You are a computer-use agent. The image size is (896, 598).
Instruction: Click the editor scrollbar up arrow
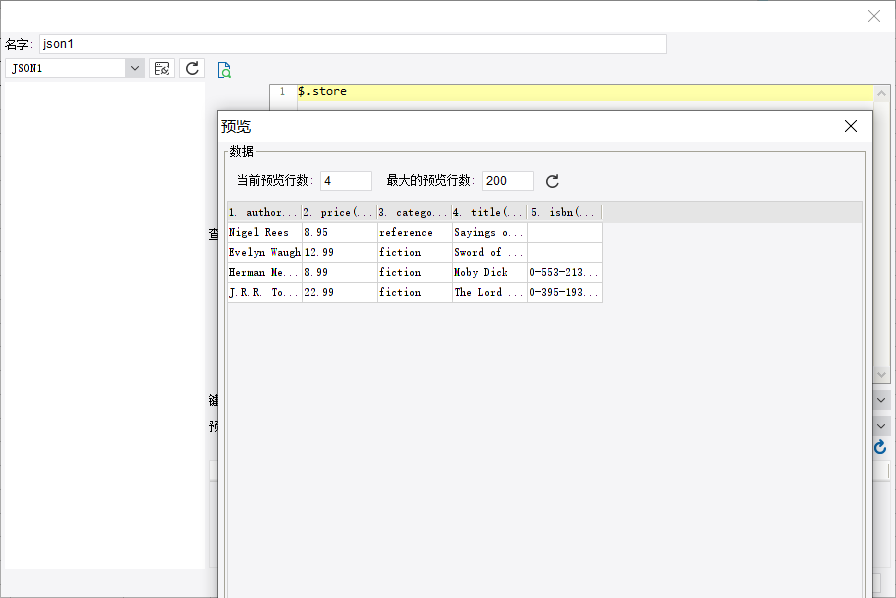pyautogui.click(x=881, y=92)
